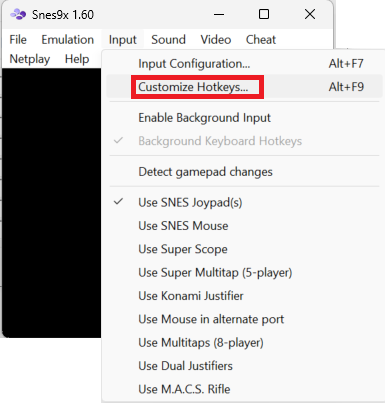Select Detect gamepad changes

(x=244, y=172)
